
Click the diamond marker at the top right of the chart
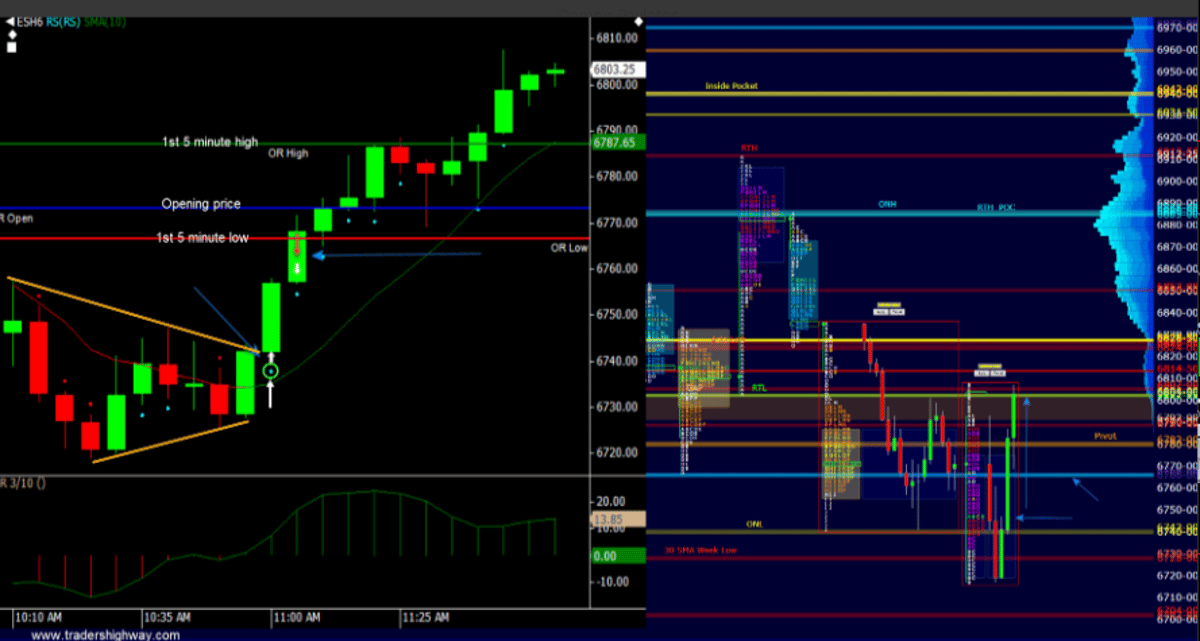click(x=639, y=21)
